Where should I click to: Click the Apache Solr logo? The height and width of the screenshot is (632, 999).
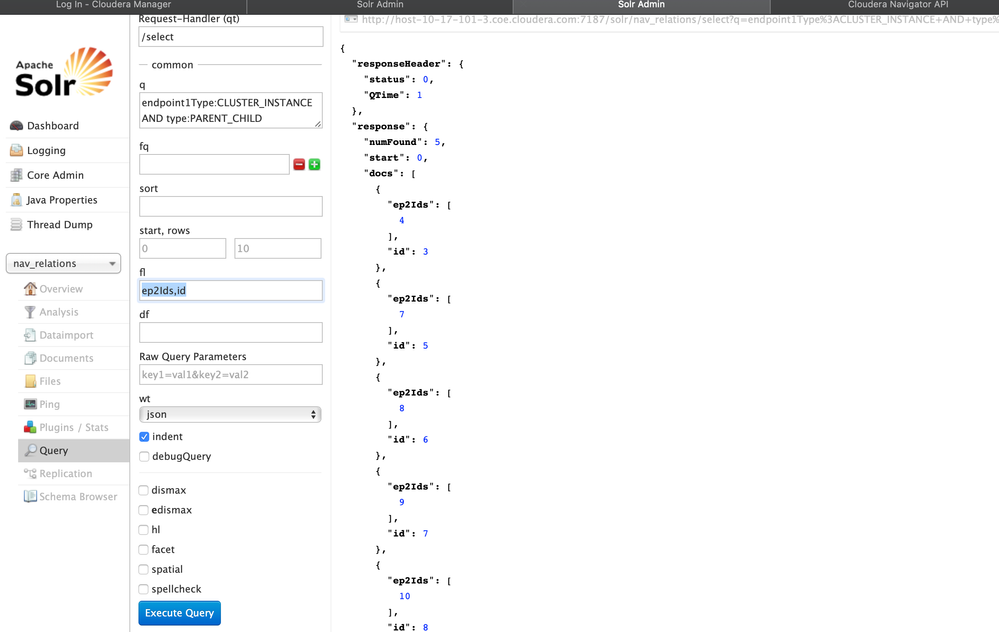tap(64, 72)
